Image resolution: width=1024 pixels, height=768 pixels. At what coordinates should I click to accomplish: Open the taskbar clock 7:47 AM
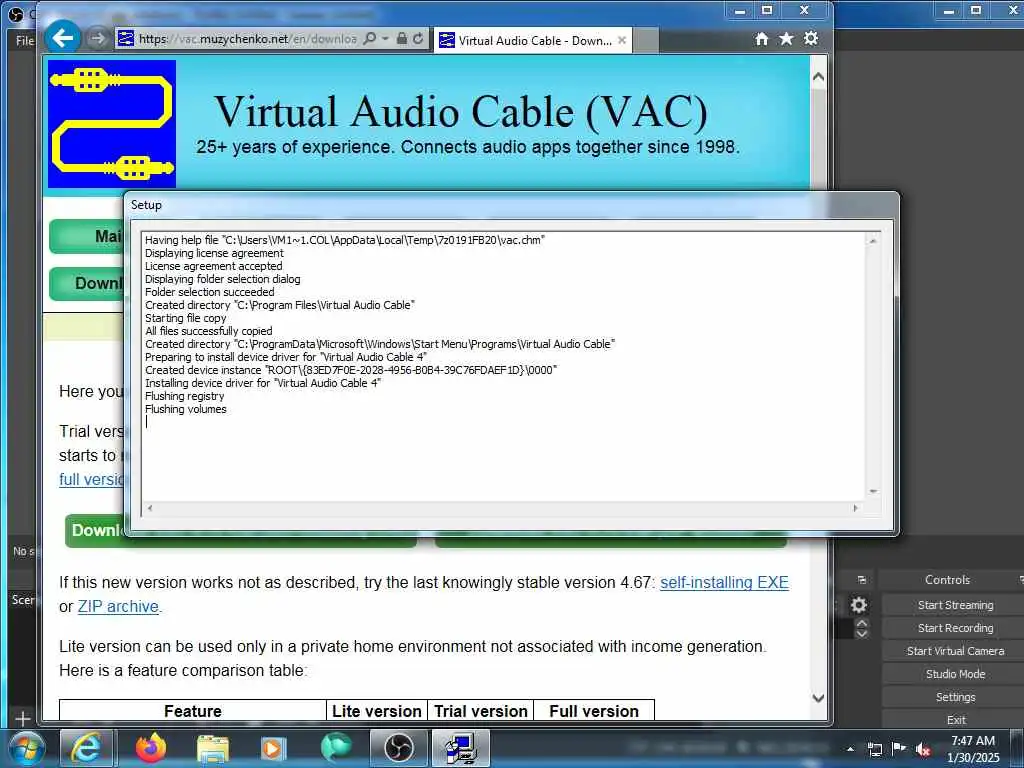pos(973,748)
